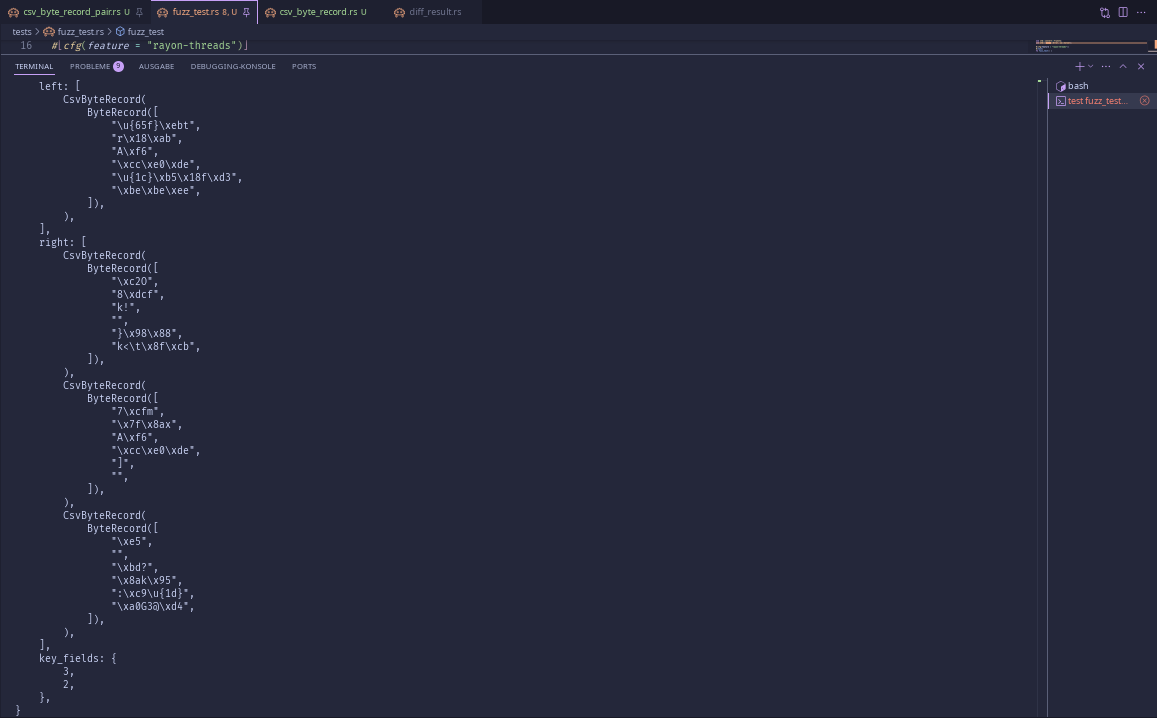The height and width of the screenshot is (718, 1157).
Task: Click the Rust file icon on csv_byte_record.rs tab
Action: 270,13
